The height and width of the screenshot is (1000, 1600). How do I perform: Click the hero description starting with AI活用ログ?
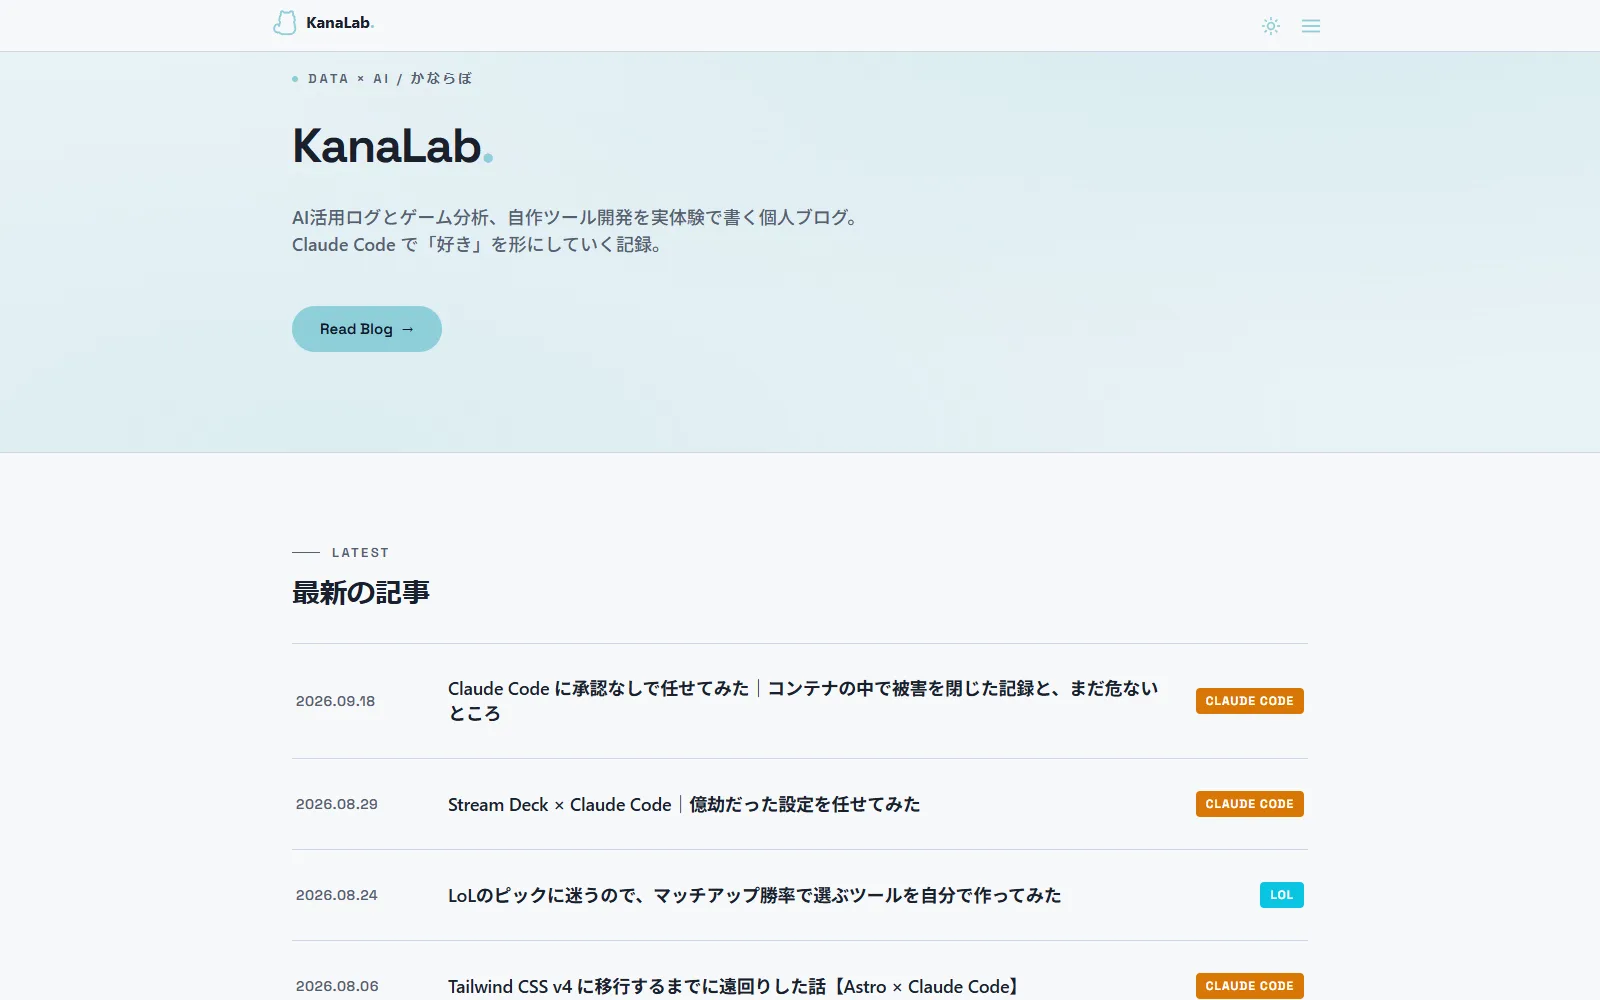click(x=577, y=231)
